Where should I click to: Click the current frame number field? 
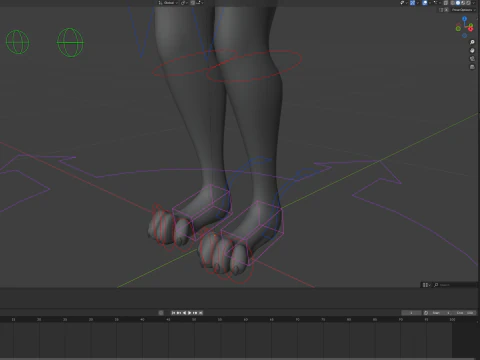coord(411,313)
